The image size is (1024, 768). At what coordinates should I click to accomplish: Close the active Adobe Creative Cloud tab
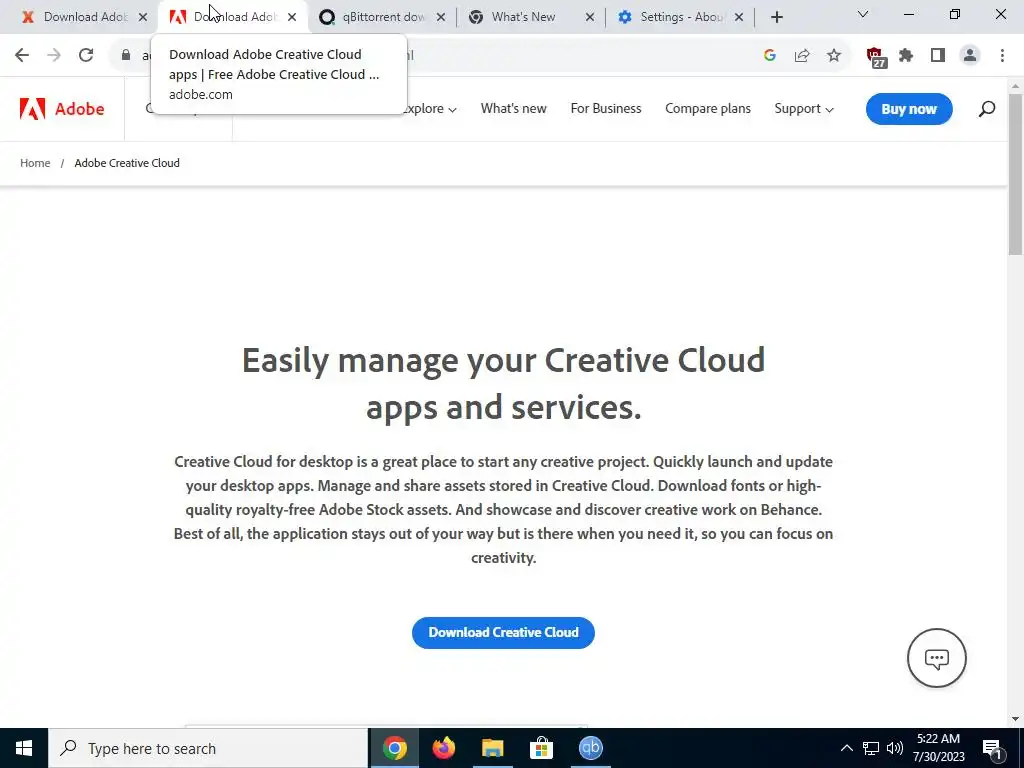tap(292, 17)
